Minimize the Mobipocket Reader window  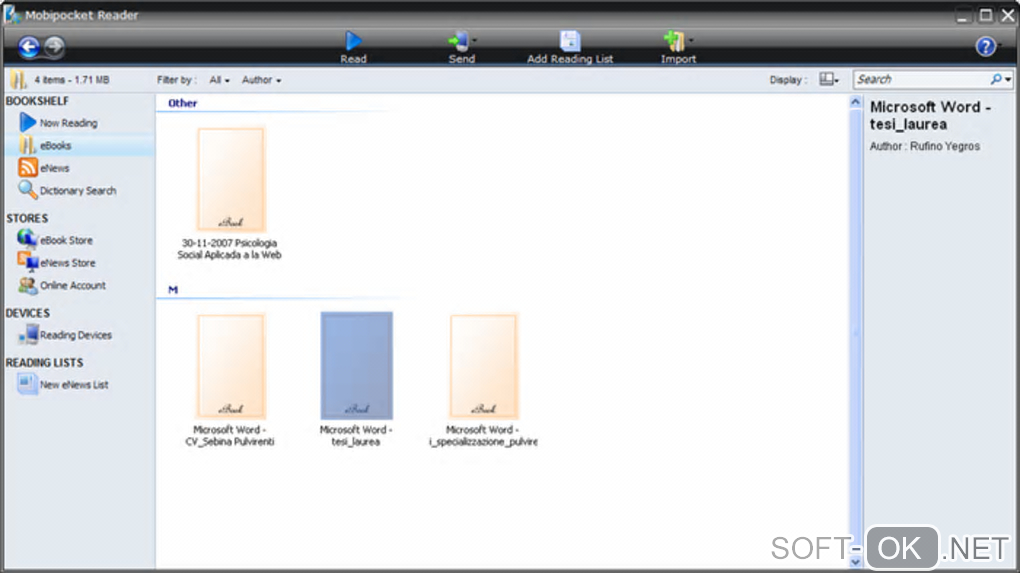[x=962, y=16]
